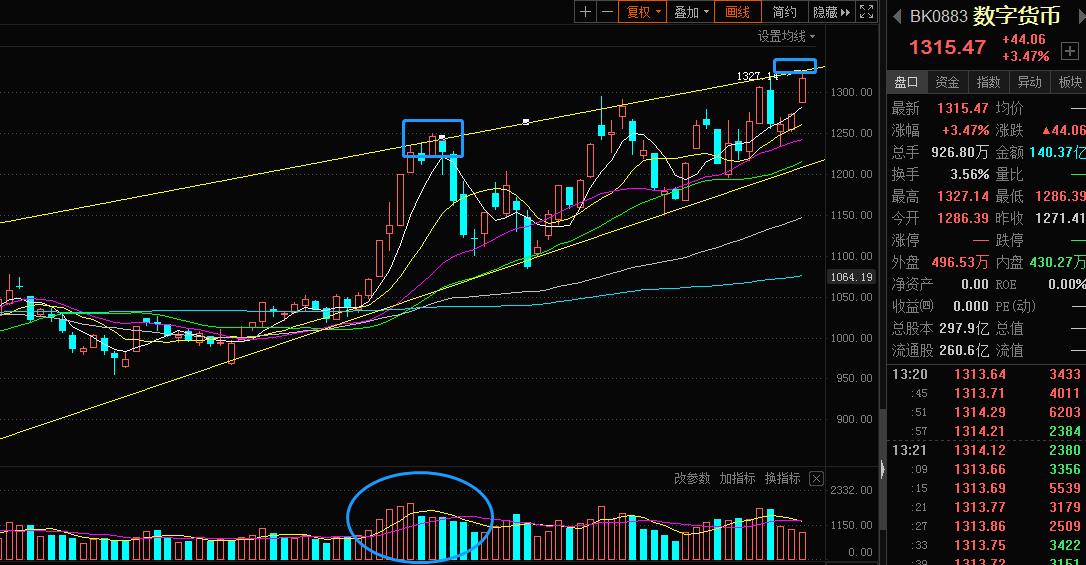
Task: Select the 13:20 tick row at 1313.64
Action: [986, 375]
